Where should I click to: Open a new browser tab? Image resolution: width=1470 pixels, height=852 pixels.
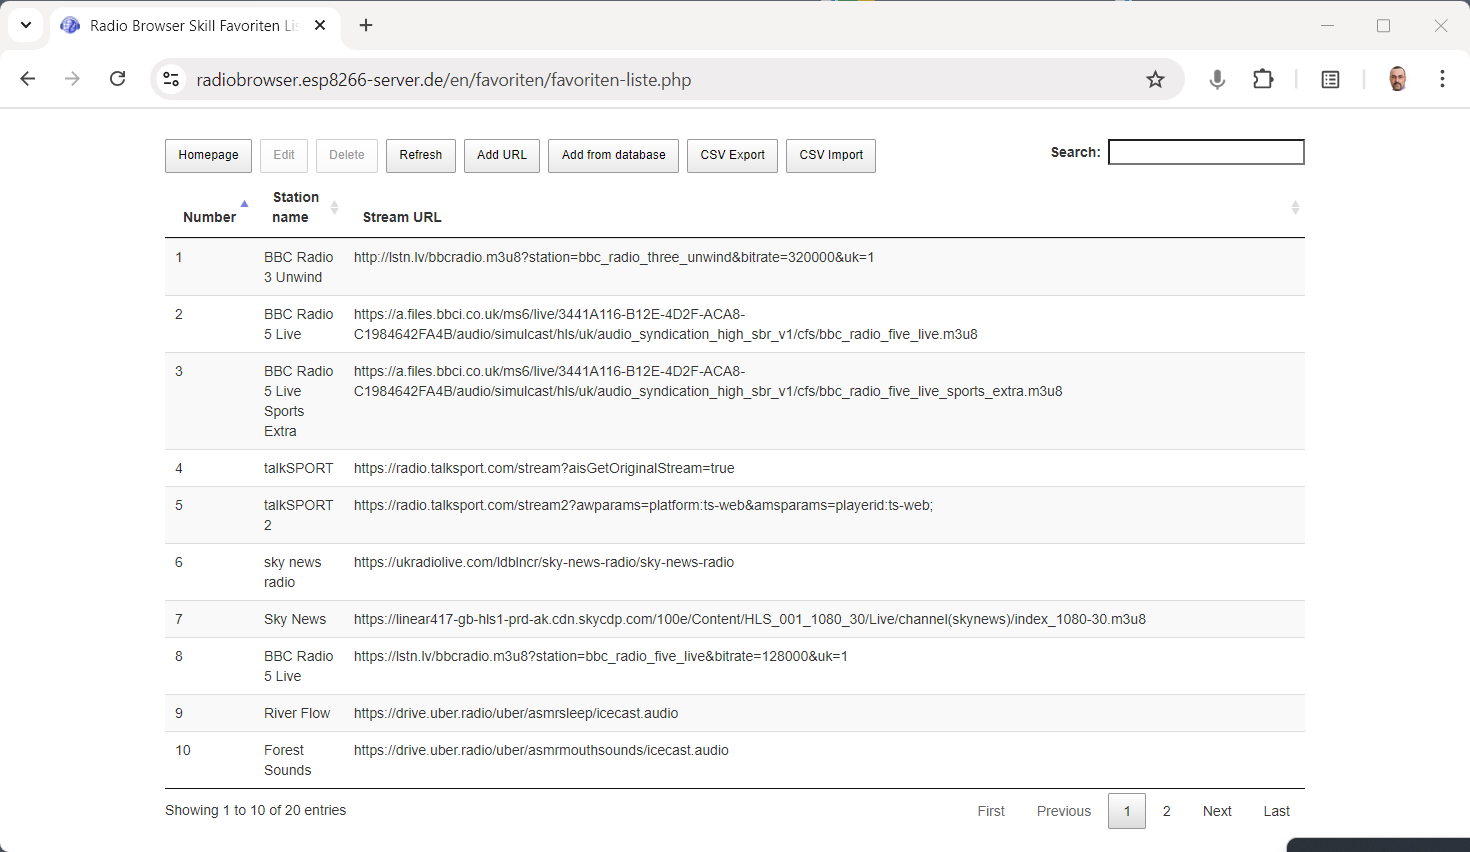pyautogui.click(x=366, y=25)
